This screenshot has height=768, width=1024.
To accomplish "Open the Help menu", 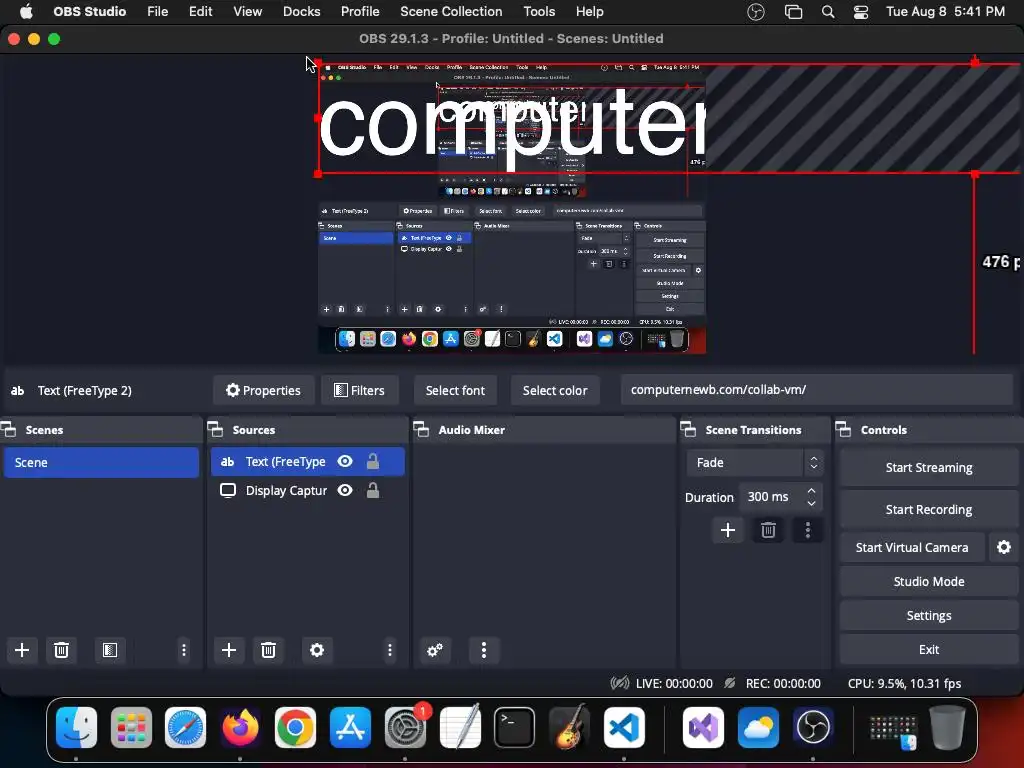I will [589, 12].
